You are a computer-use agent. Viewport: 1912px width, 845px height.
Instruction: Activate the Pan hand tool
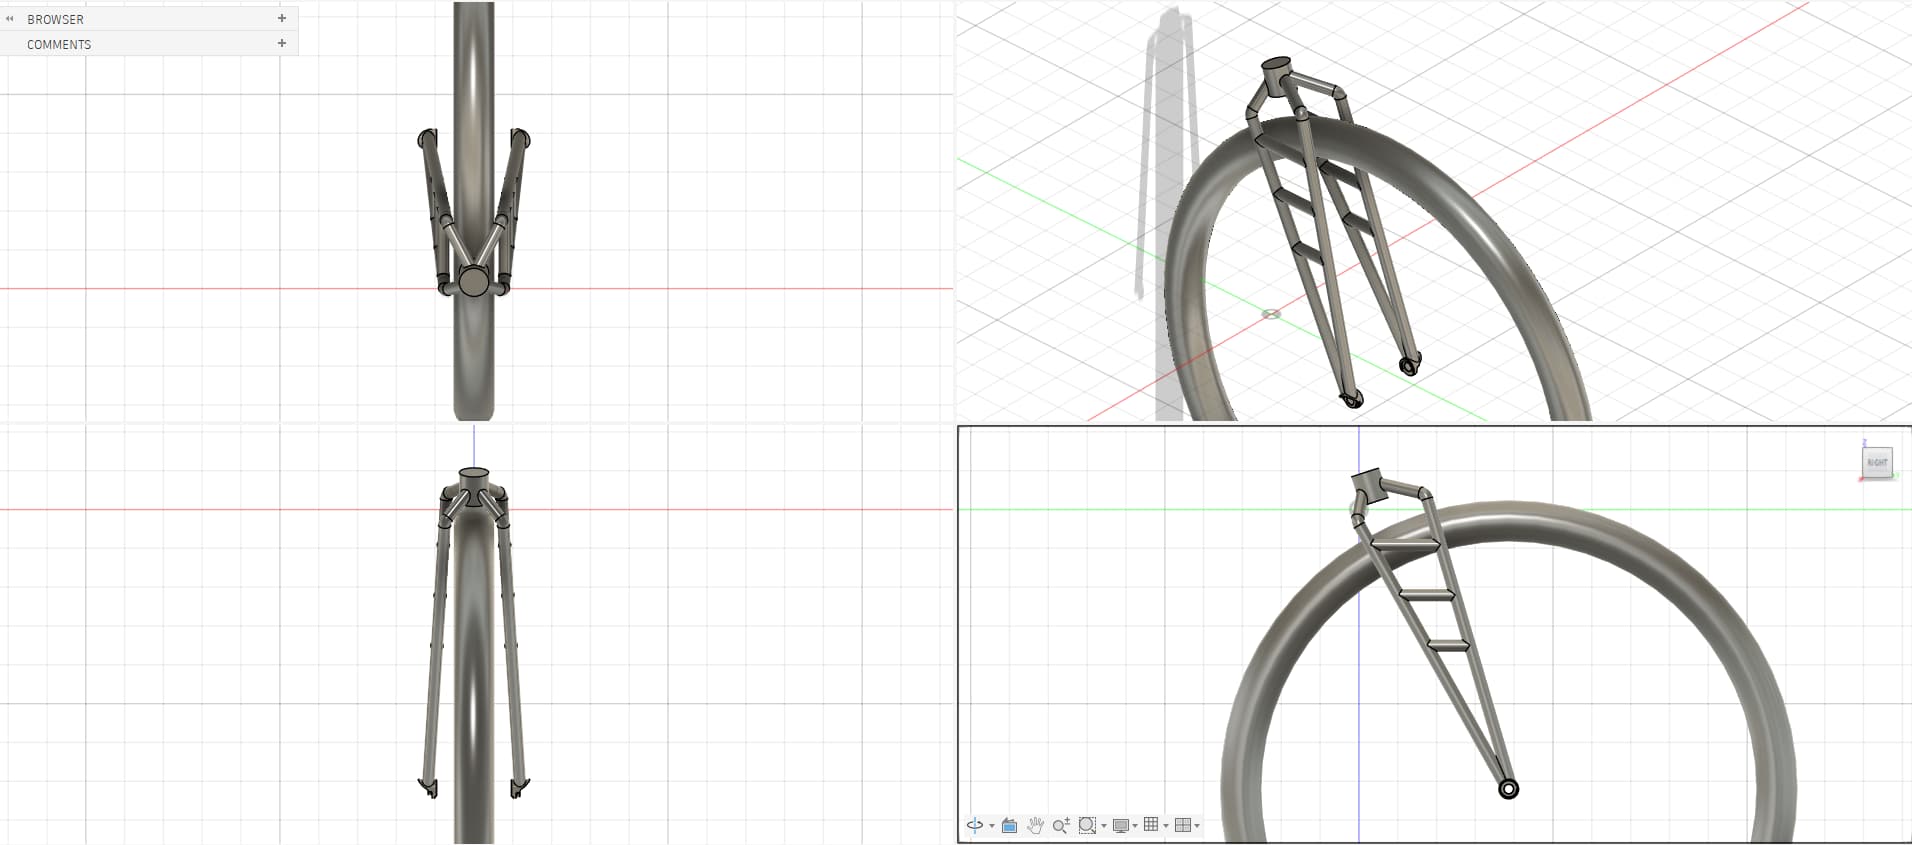pyautogui.click(x=1035, y=825)
